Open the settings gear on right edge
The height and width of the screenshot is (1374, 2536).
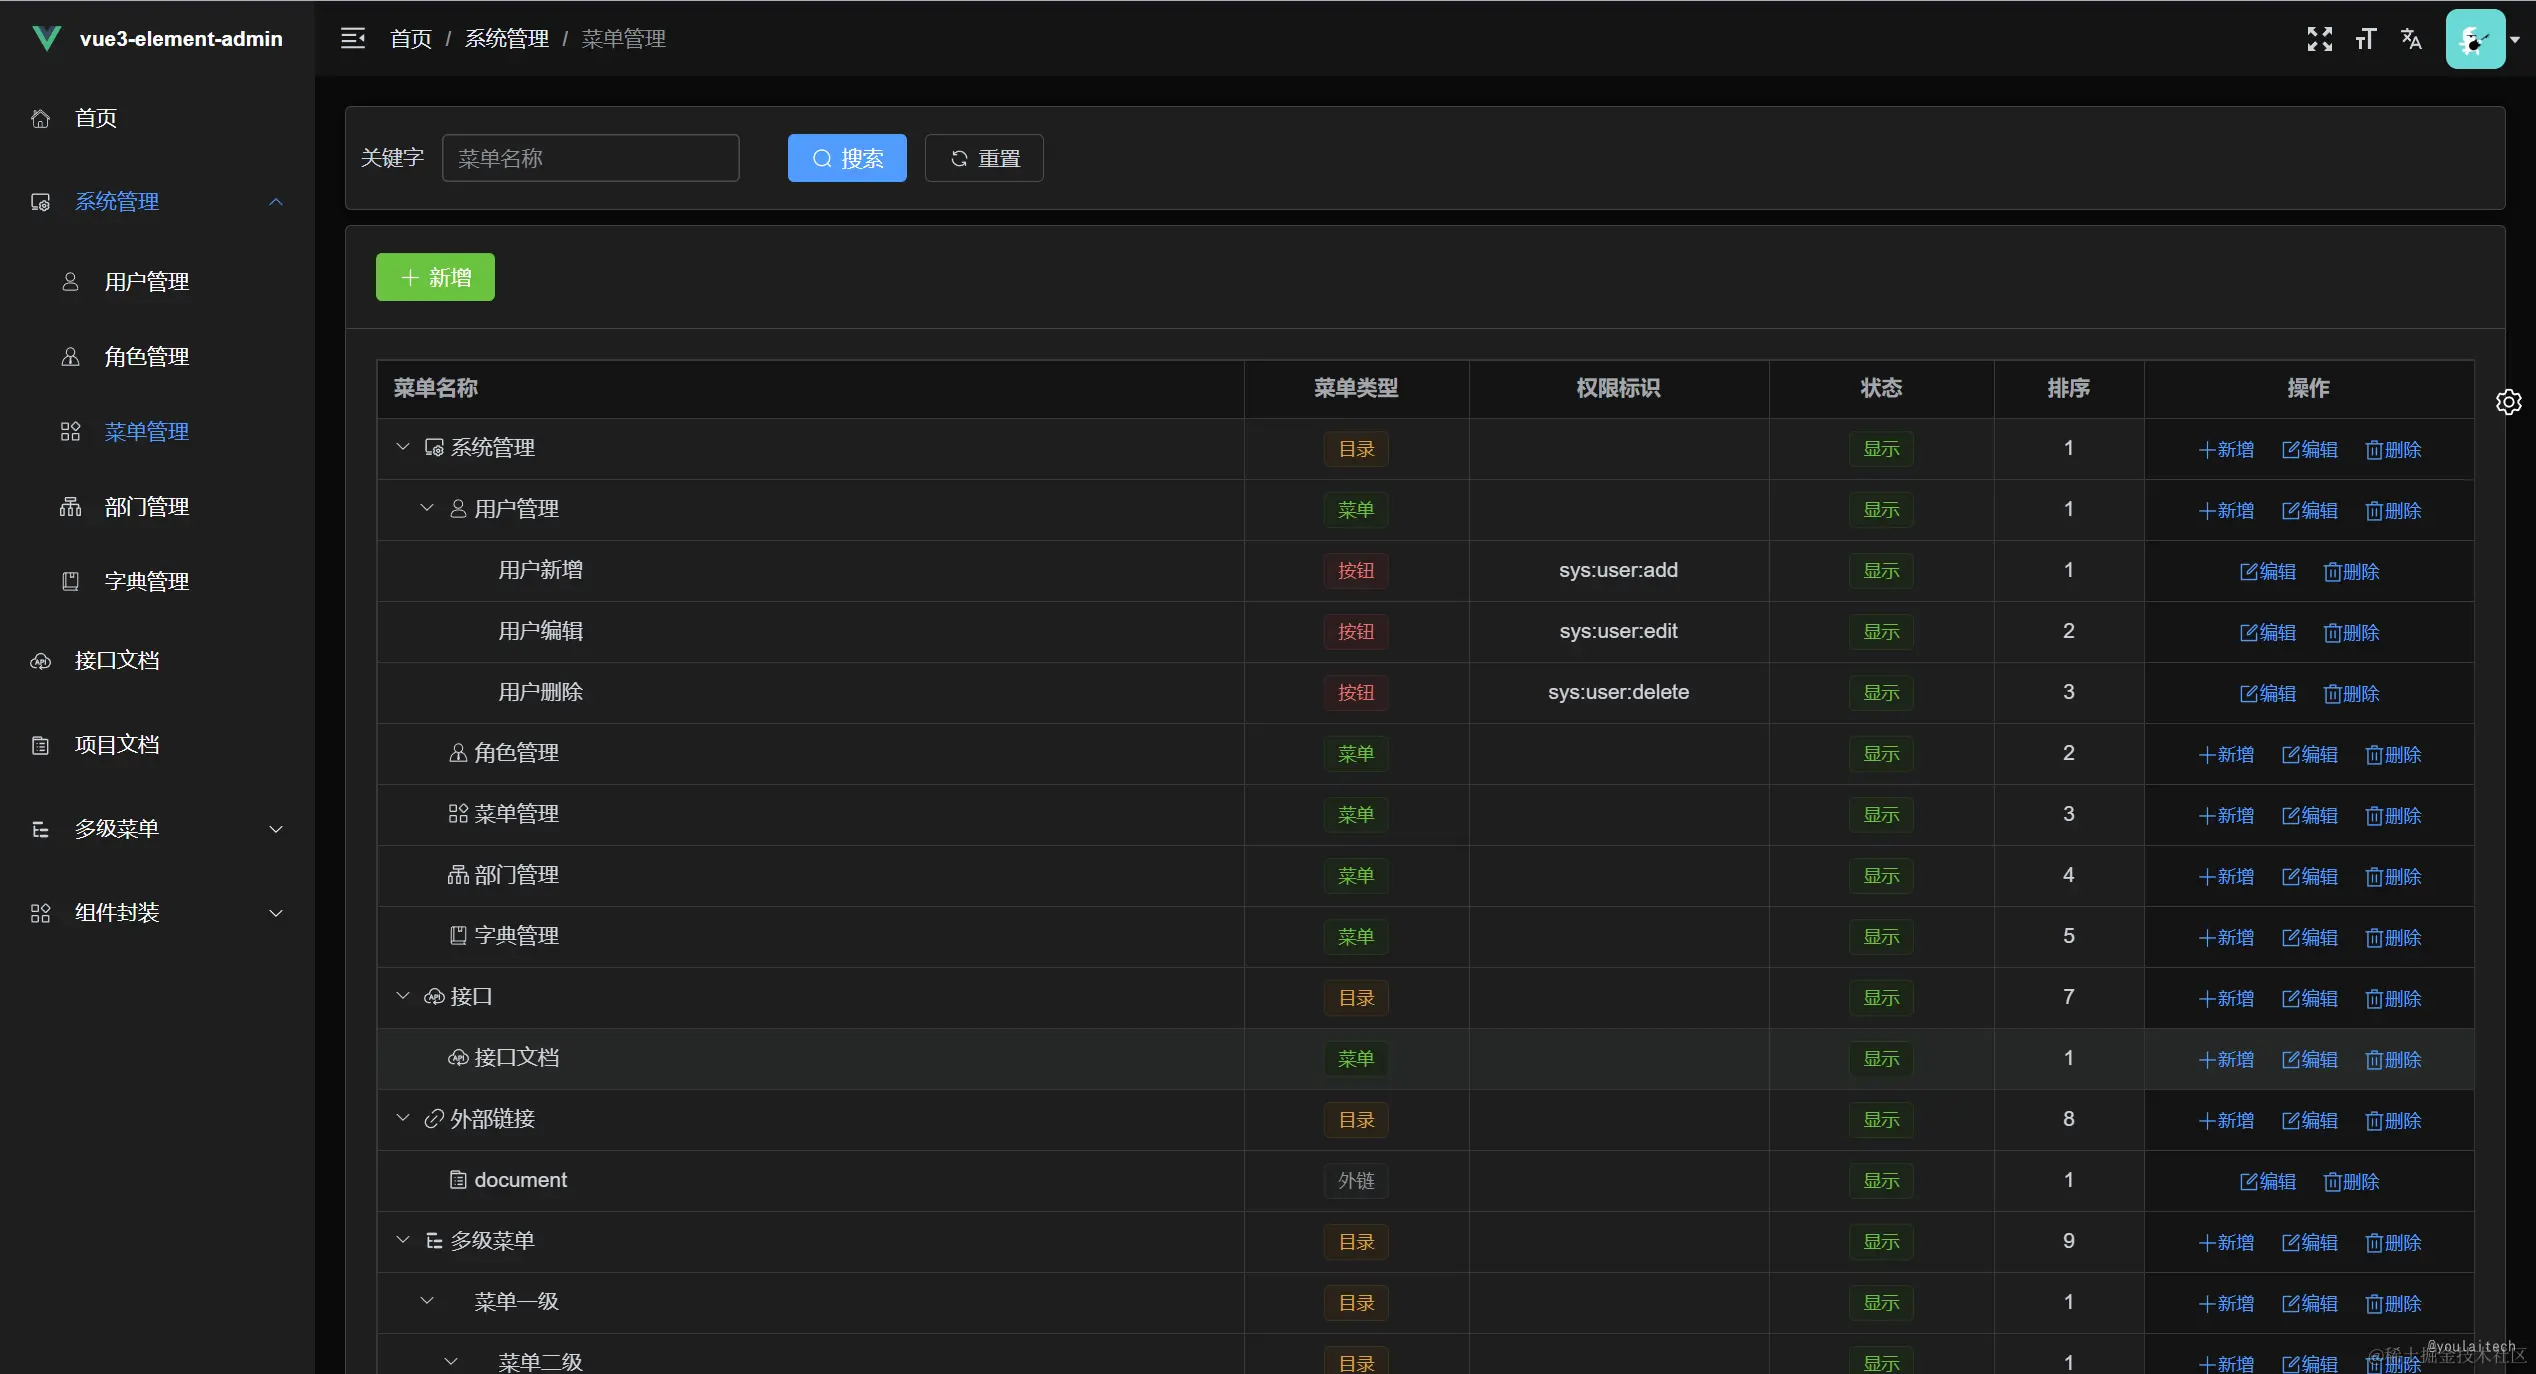pyautogui.click(x=2508, y=402)
